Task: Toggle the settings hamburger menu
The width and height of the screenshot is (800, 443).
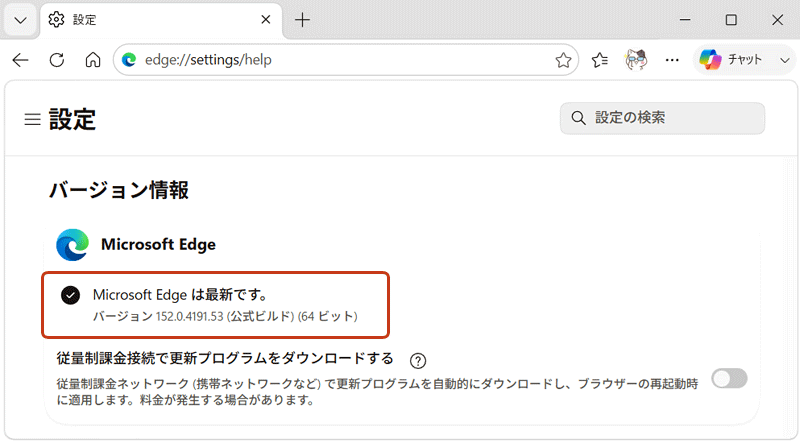Action: (x=33, y=119)
